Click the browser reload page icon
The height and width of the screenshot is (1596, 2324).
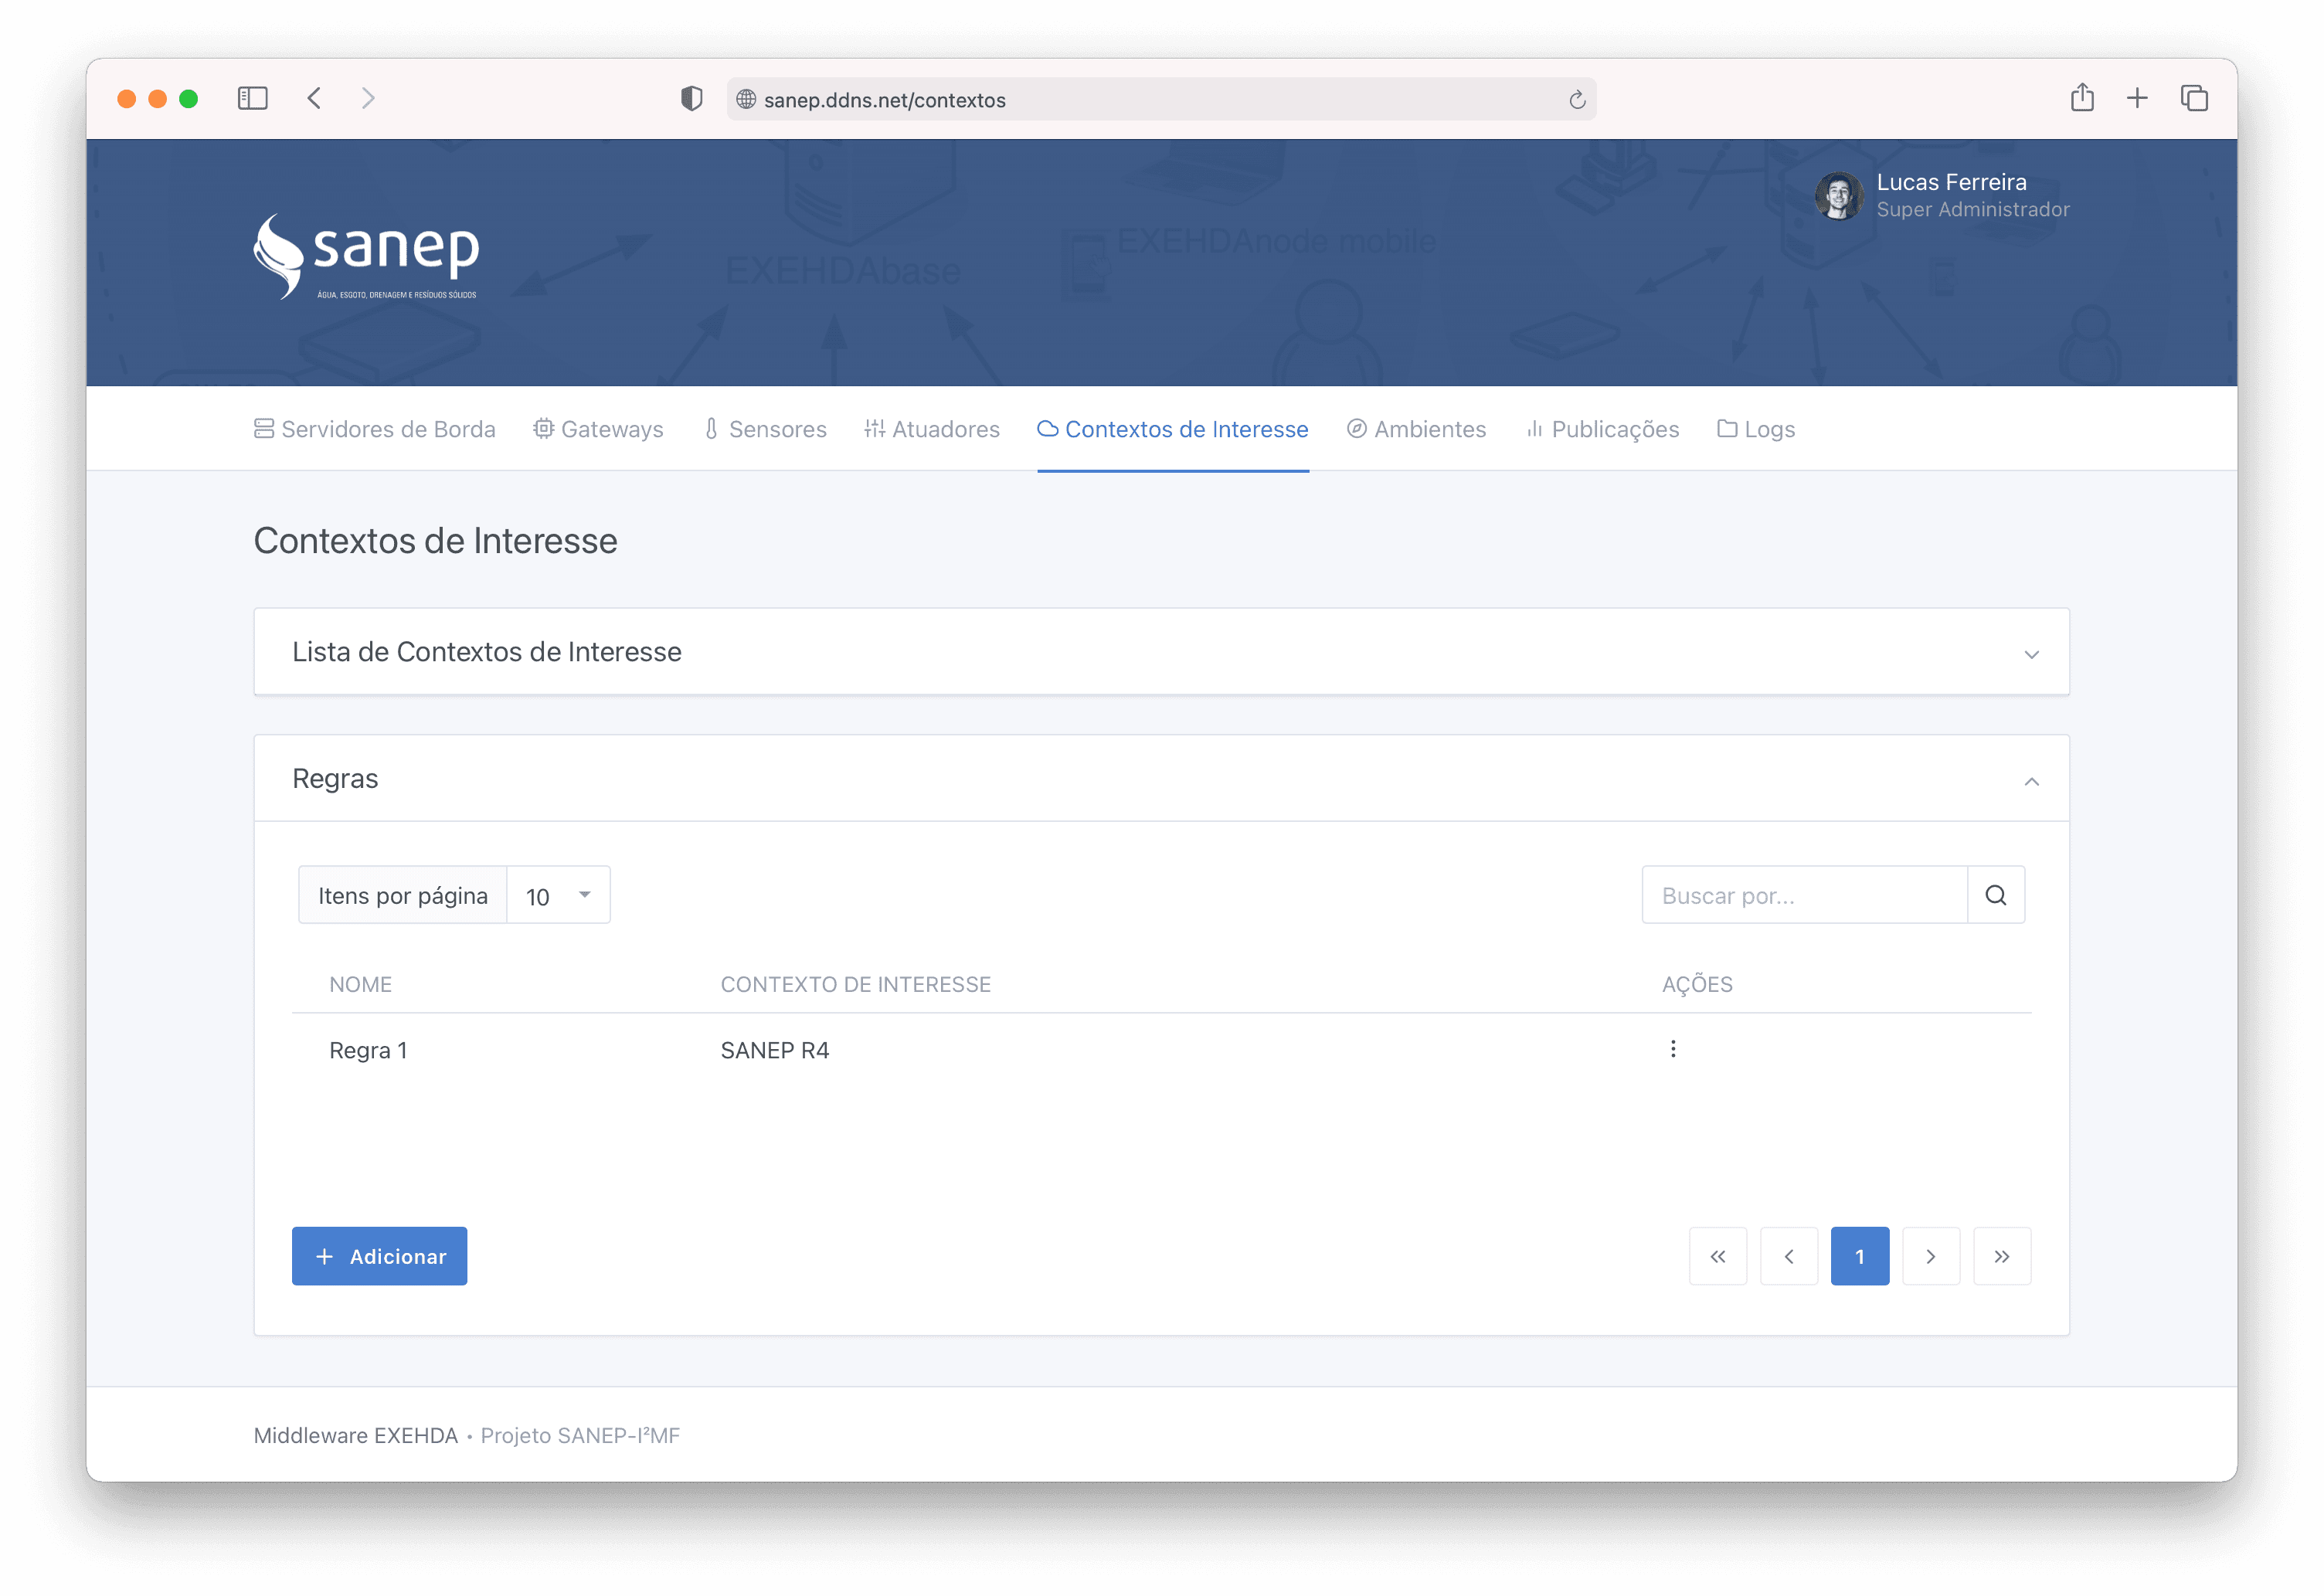1577,99
